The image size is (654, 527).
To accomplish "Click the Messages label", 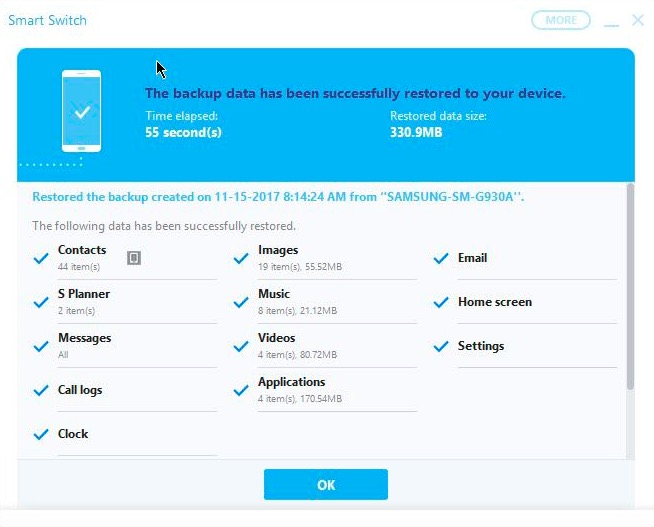I will (x=85, y=338).
